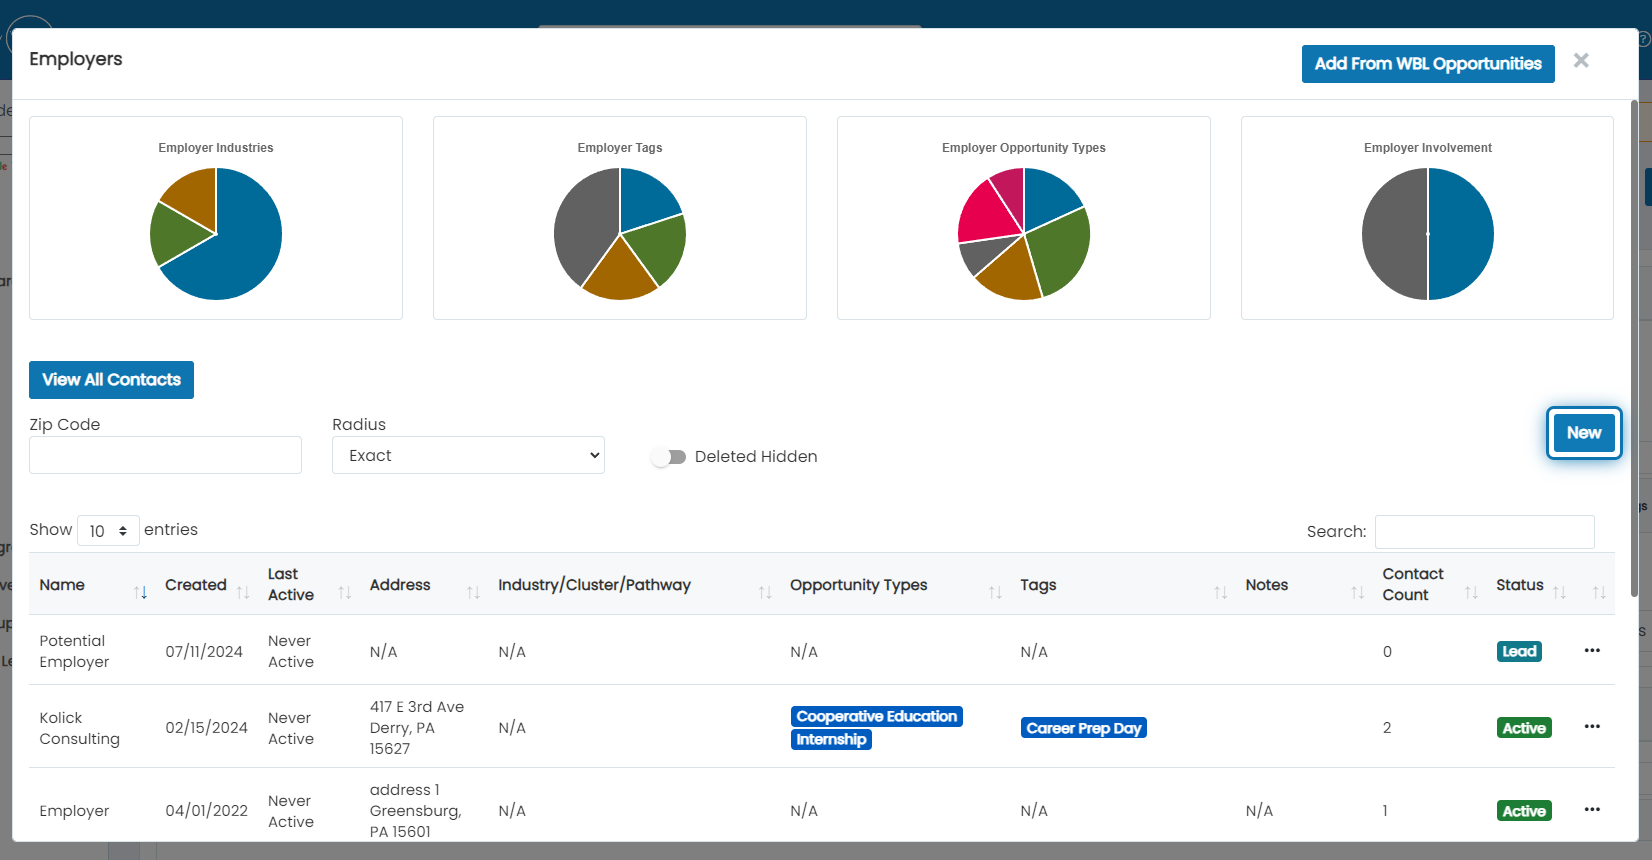Expand the Radius dropdown showing Exact
The height and width of the screenshot is (860, 1652).
pyautogui.click(x=468, y=455)
